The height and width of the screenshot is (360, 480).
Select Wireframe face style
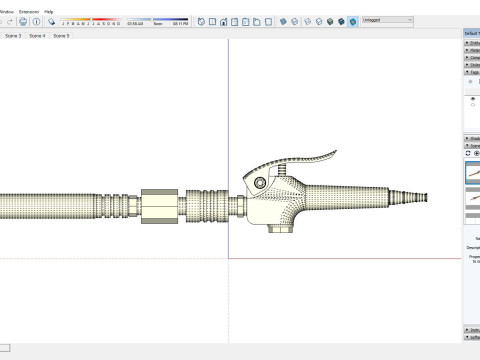(x=308, y=22)
